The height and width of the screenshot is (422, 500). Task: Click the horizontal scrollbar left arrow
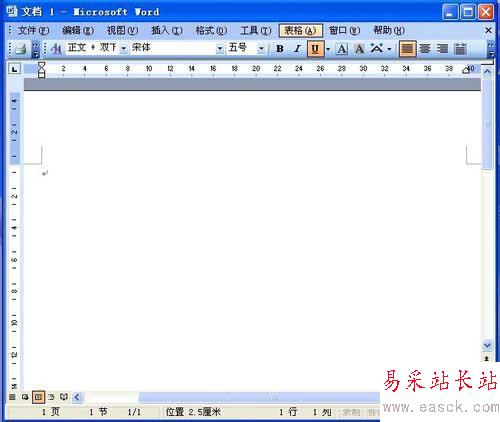77,397
